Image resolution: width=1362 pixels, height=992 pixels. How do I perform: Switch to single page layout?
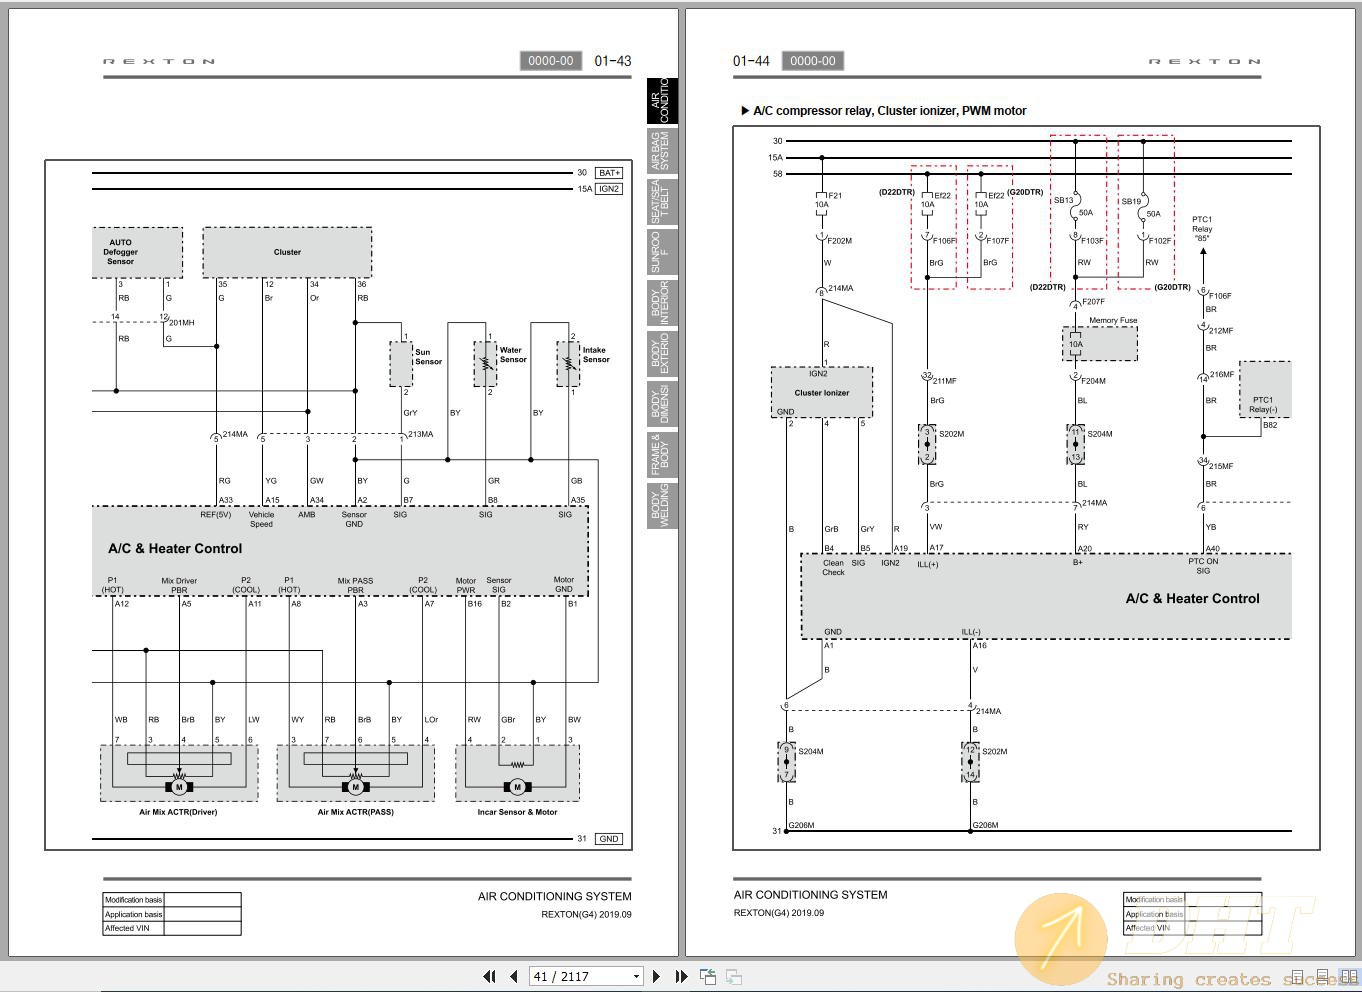click(1298, 976)
